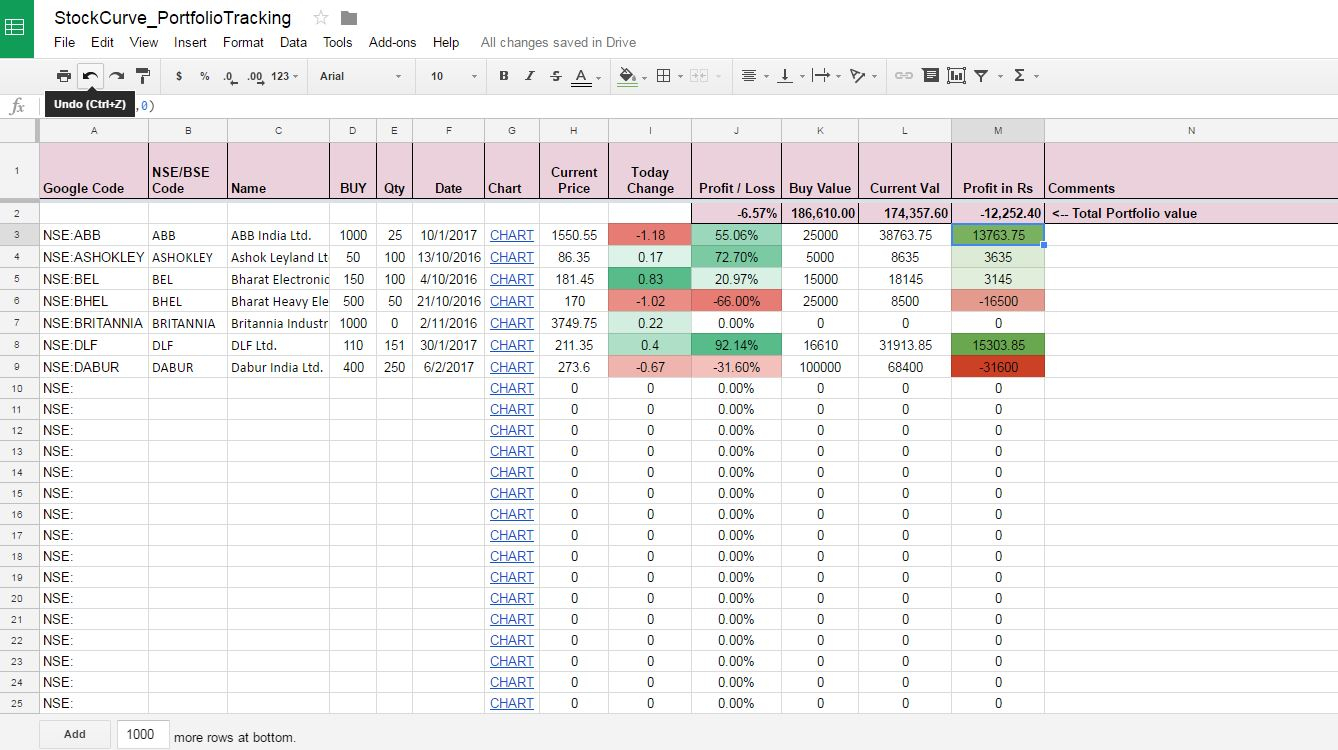Screen dimensions: 1338x750
Task: Open the Add-ons menu
Action: (x=392, y=42)
